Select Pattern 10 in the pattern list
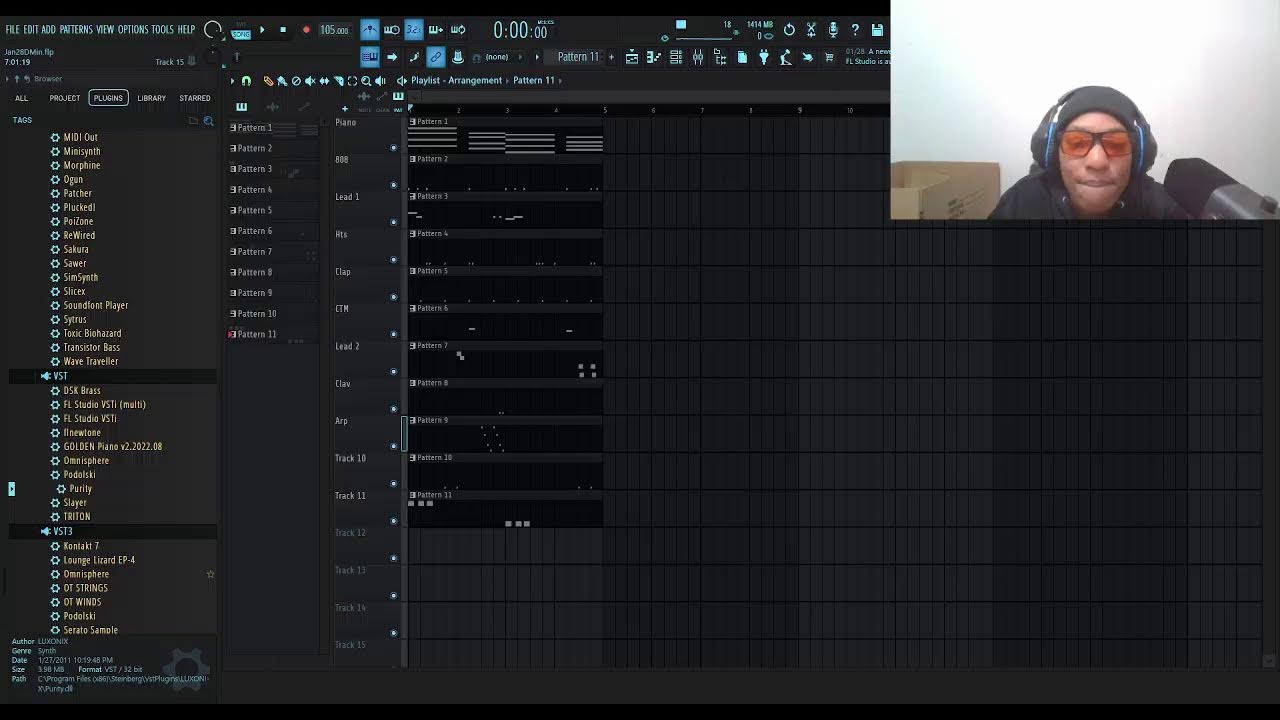Image resolution: width=1280 pixels, height=720 pixels. [x=257, y=314]
